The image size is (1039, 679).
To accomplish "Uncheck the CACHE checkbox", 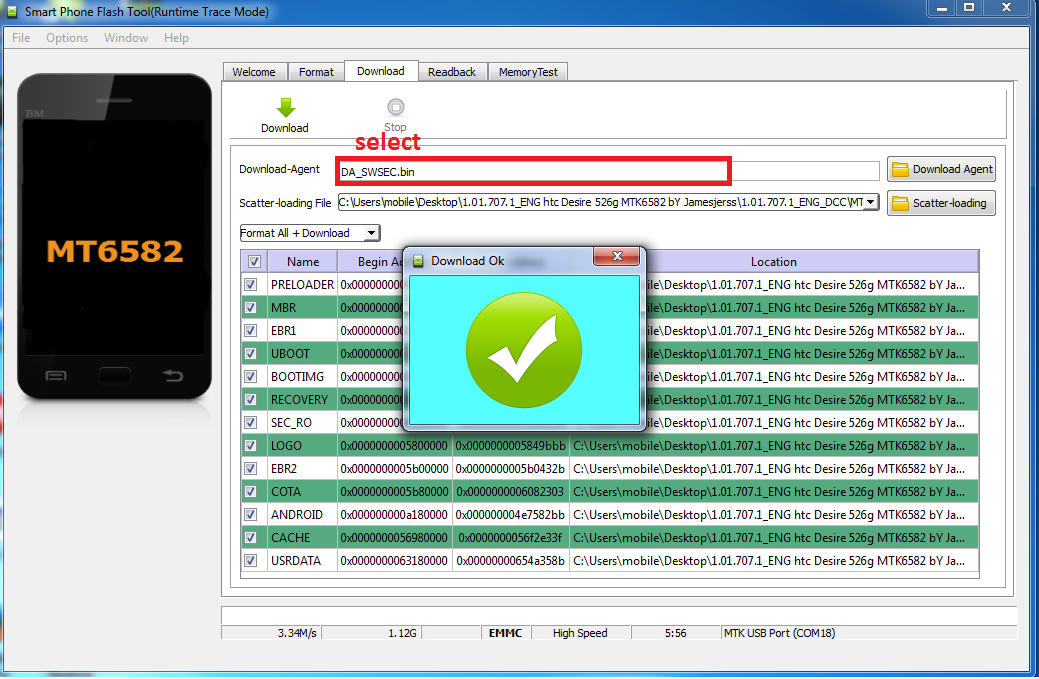I will point(250,538).
